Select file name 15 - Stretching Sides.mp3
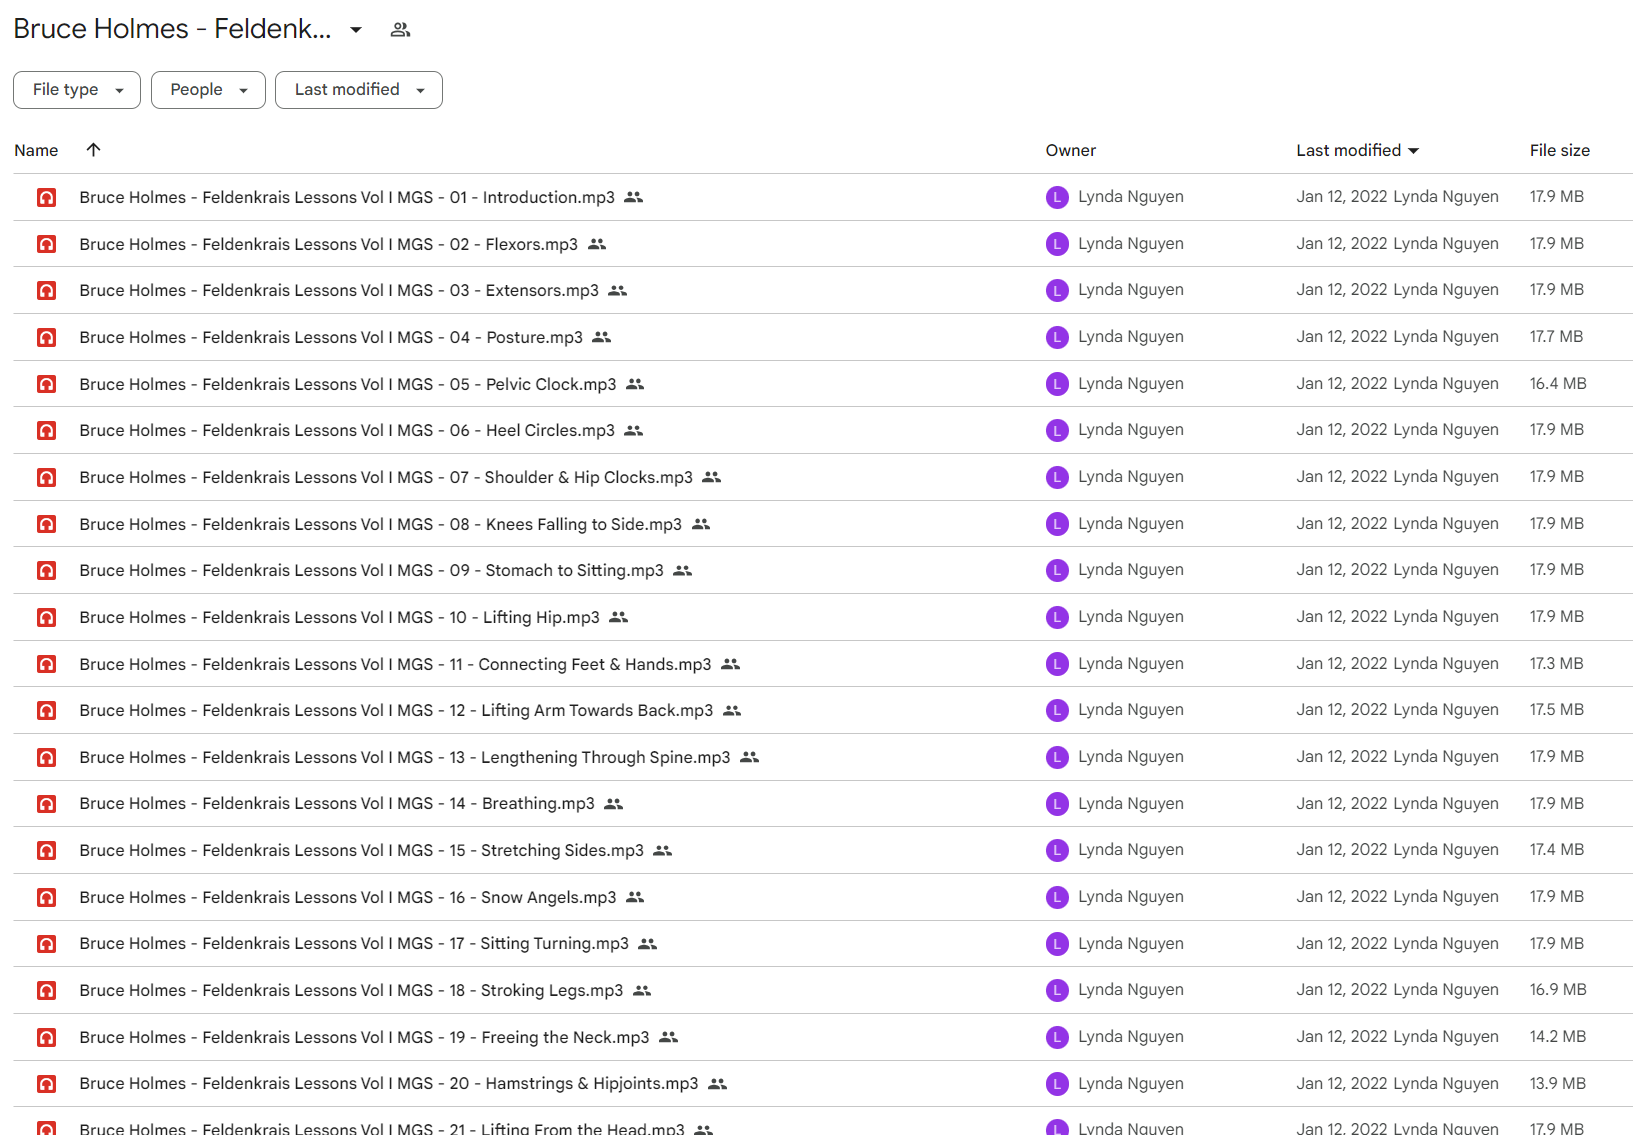Image resolution: width=1633 pixels, height=1135 pixels. [362, 850]
